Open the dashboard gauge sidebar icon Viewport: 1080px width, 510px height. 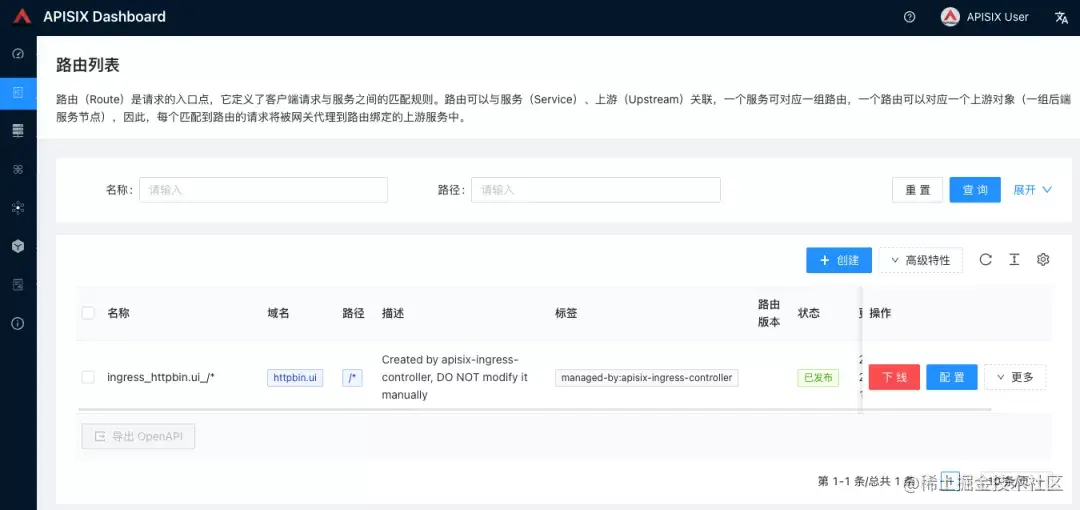19,54
